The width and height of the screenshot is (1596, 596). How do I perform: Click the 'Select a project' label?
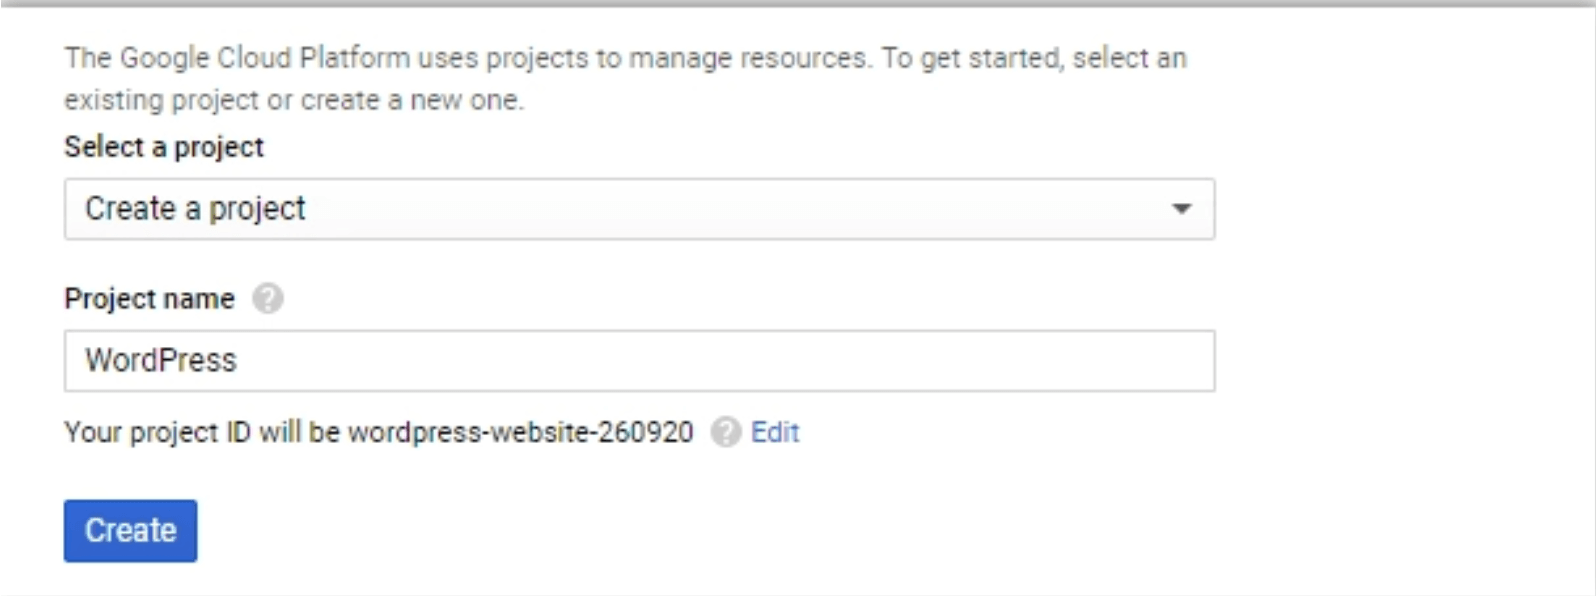pos(164,147)
